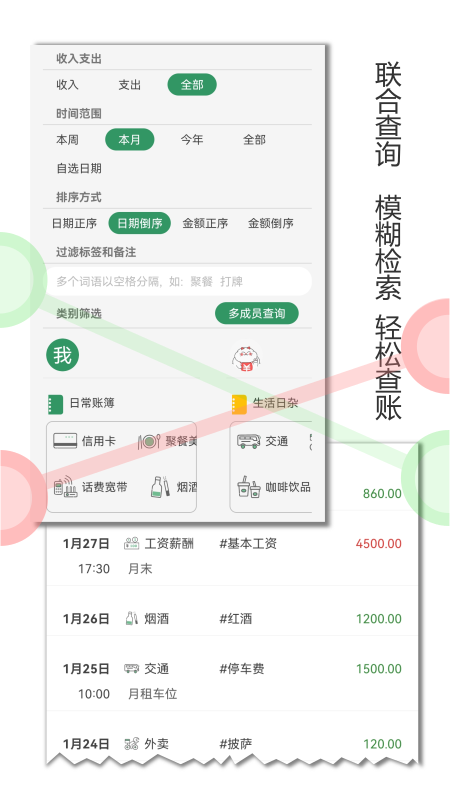The height and width of the screenshot is (800, 450).
Task: Choose the 今年 time range
Action: (192, 139)
